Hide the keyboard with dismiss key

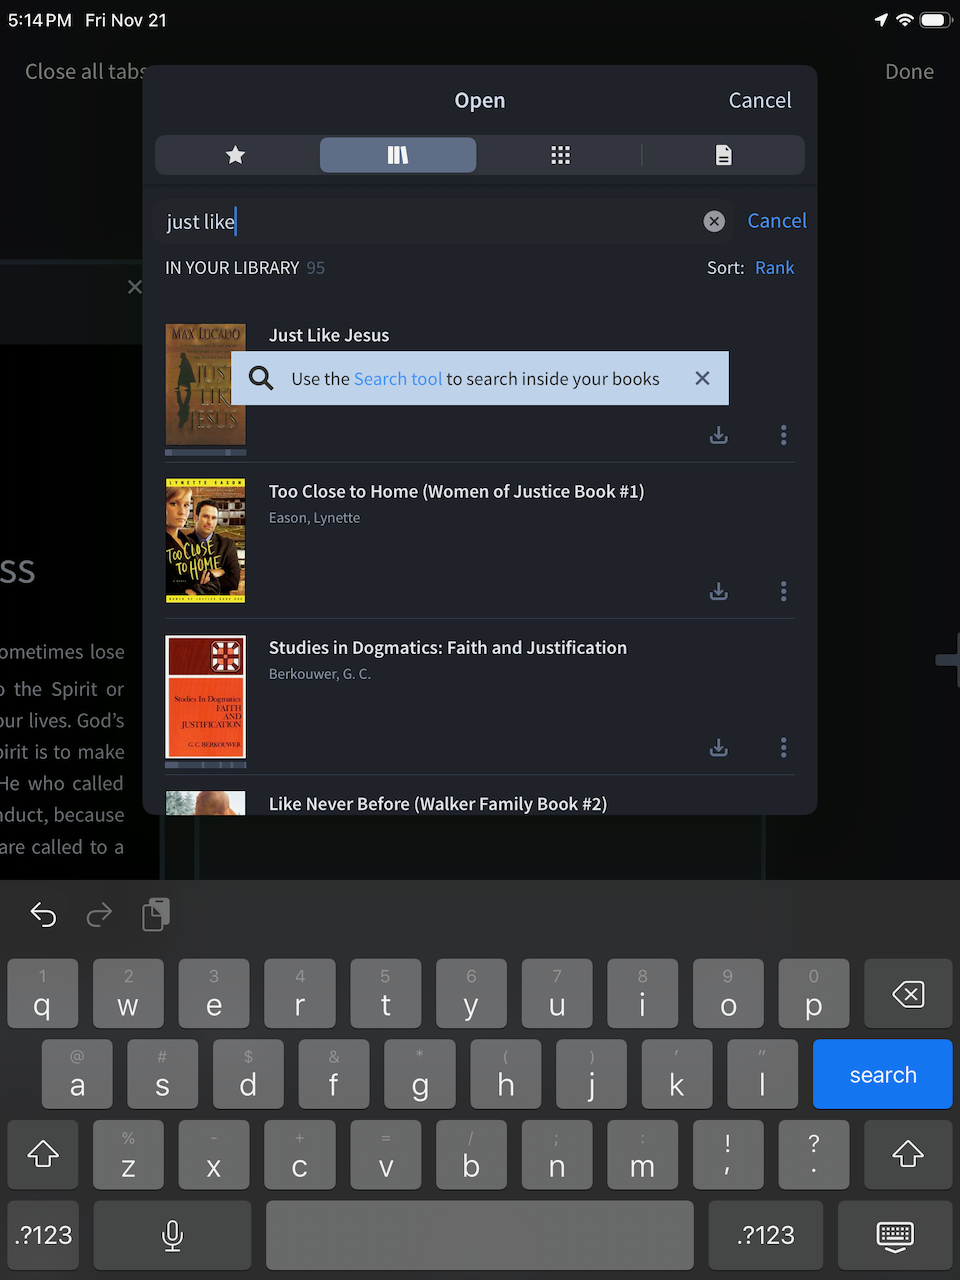[x=894, y=1235]
